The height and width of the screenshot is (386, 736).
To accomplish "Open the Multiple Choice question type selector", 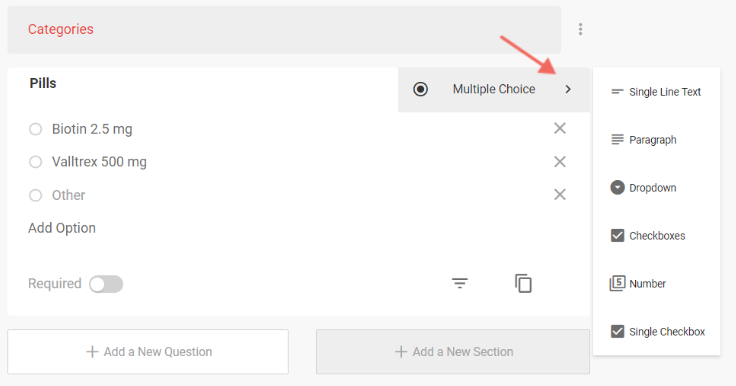I will pos(494,89).
